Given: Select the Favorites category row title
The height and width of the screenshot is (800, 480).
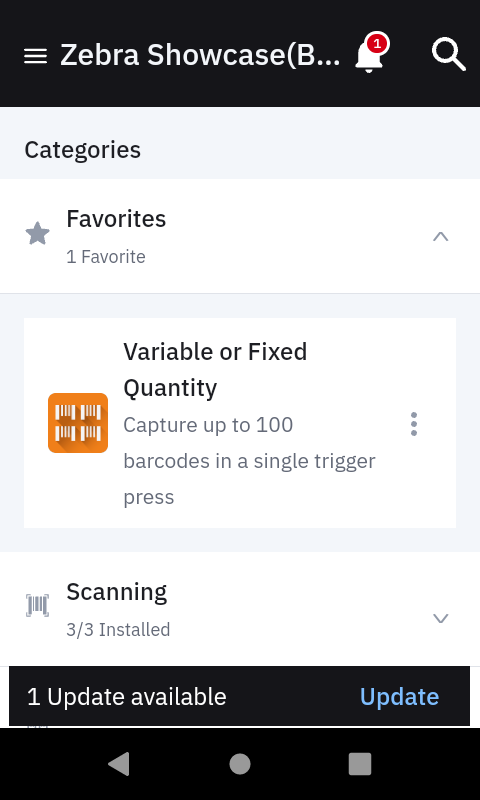Looking at the screenshot, I should point(116,219).
